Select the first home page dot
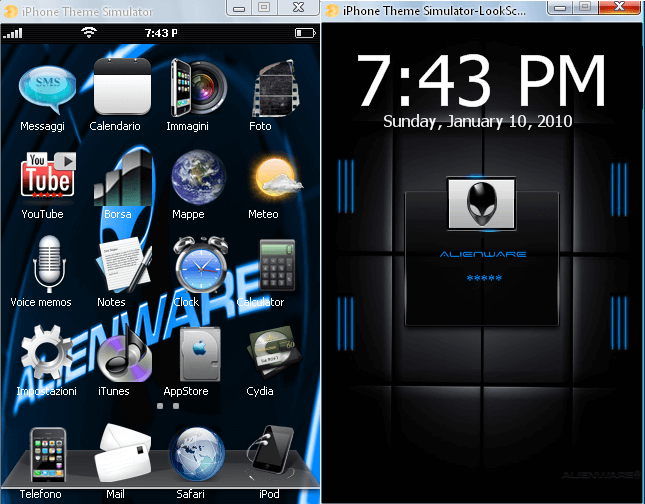The height and width of the screenshot is (504, 645). click(x=160, y=406)
